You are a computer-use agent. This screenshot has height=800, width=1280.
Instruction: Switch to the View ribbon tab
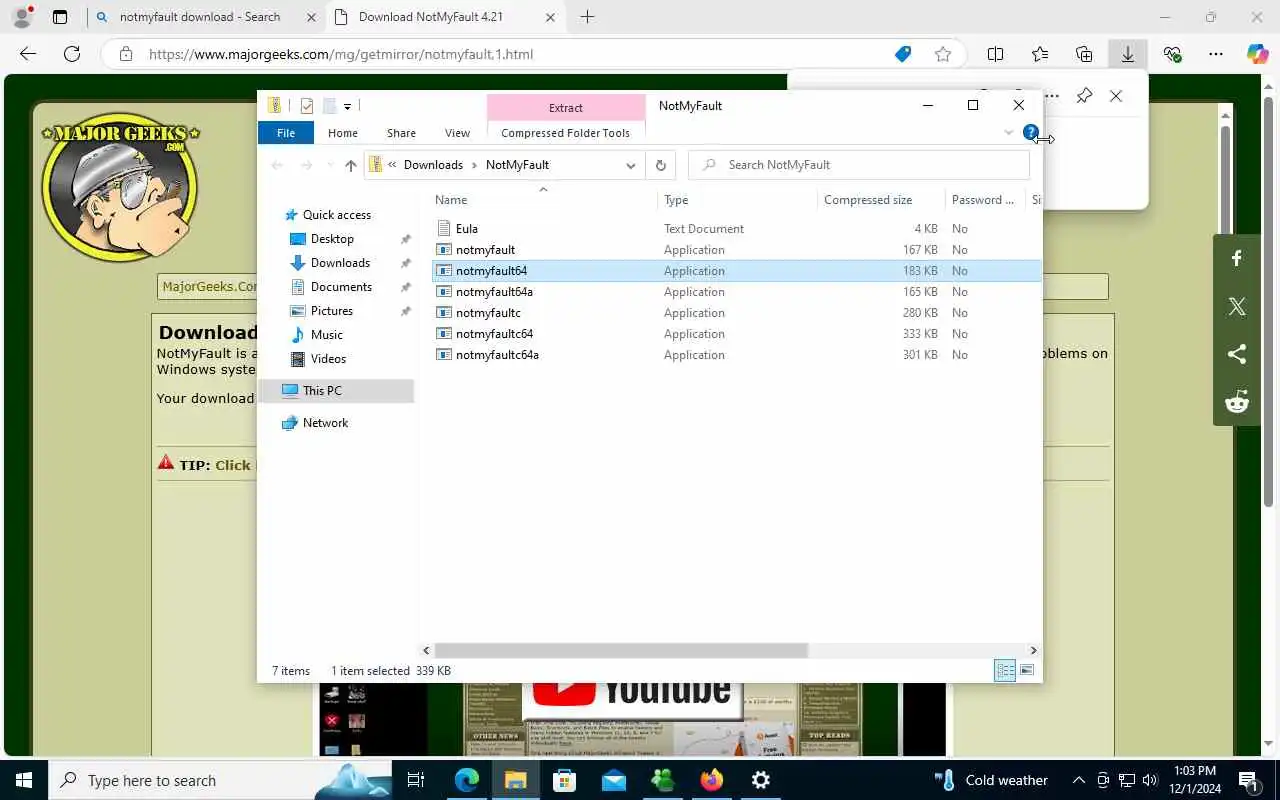point(457,133)
